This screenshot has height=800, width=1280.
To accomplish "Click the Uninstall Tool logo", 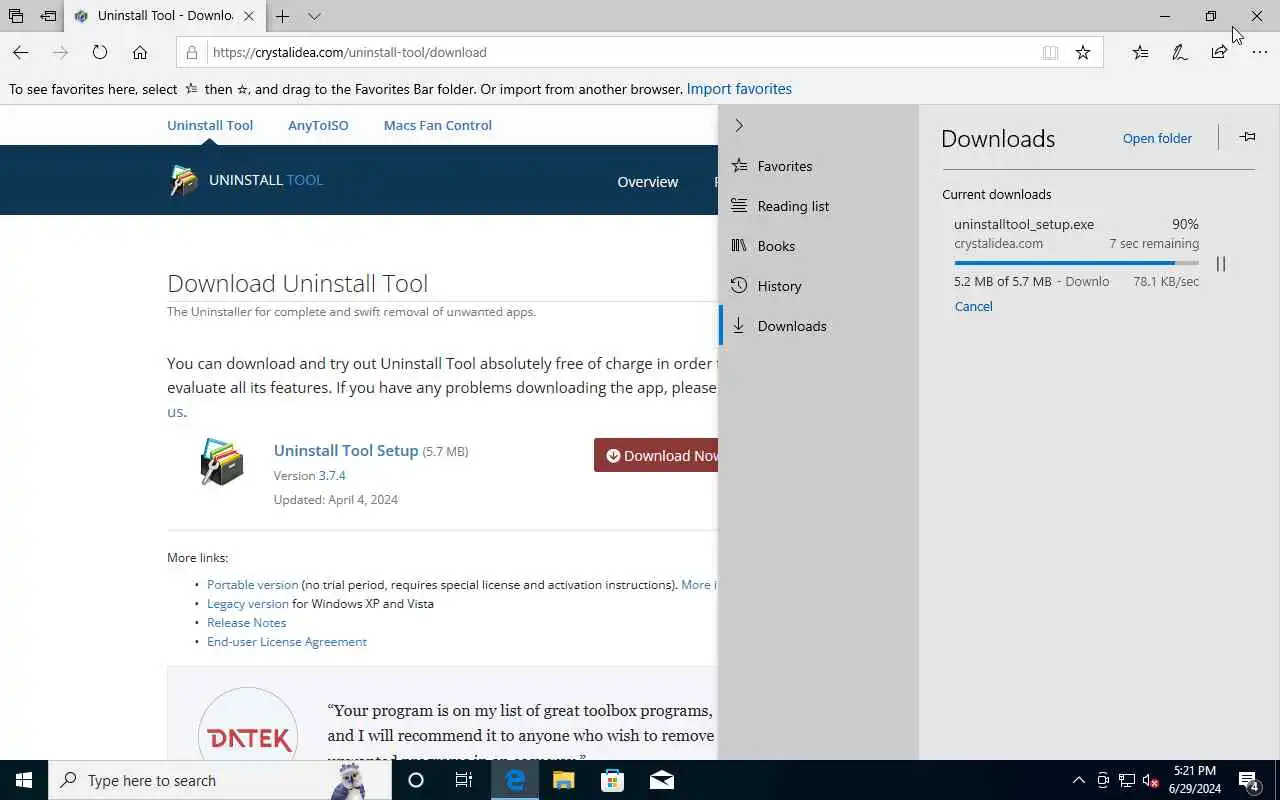I will 246,180.
